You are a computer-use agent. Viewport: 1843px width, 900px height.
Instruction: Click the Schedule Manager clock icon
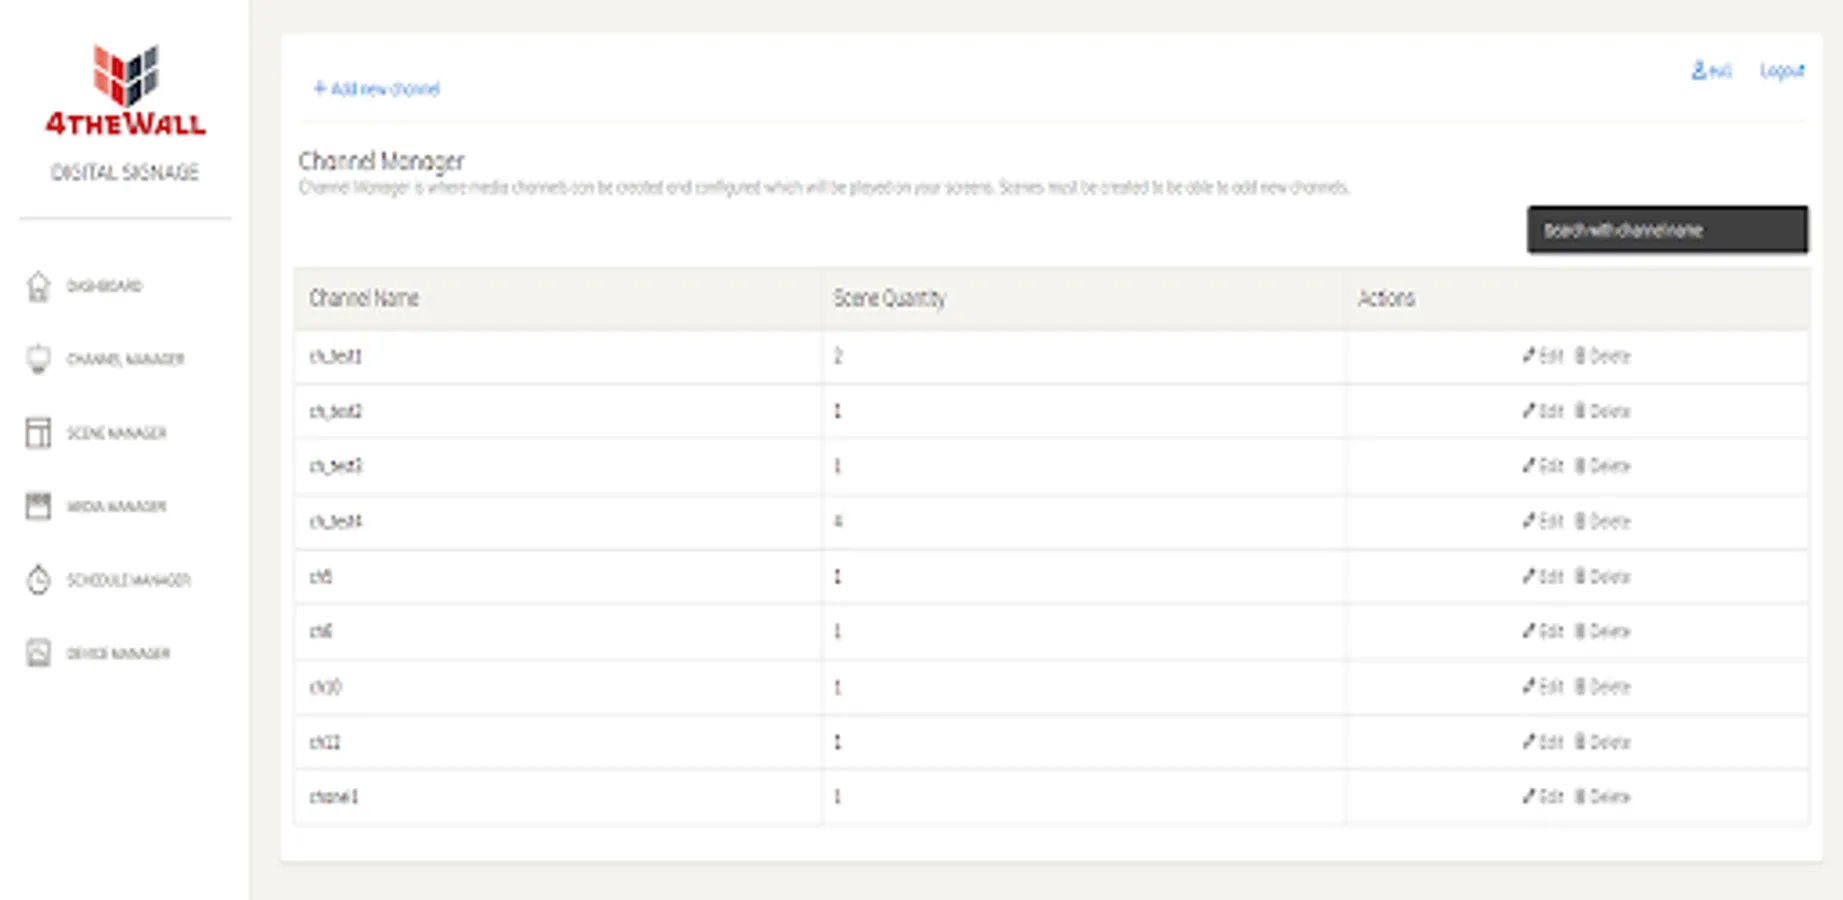[x=38, y=580]
